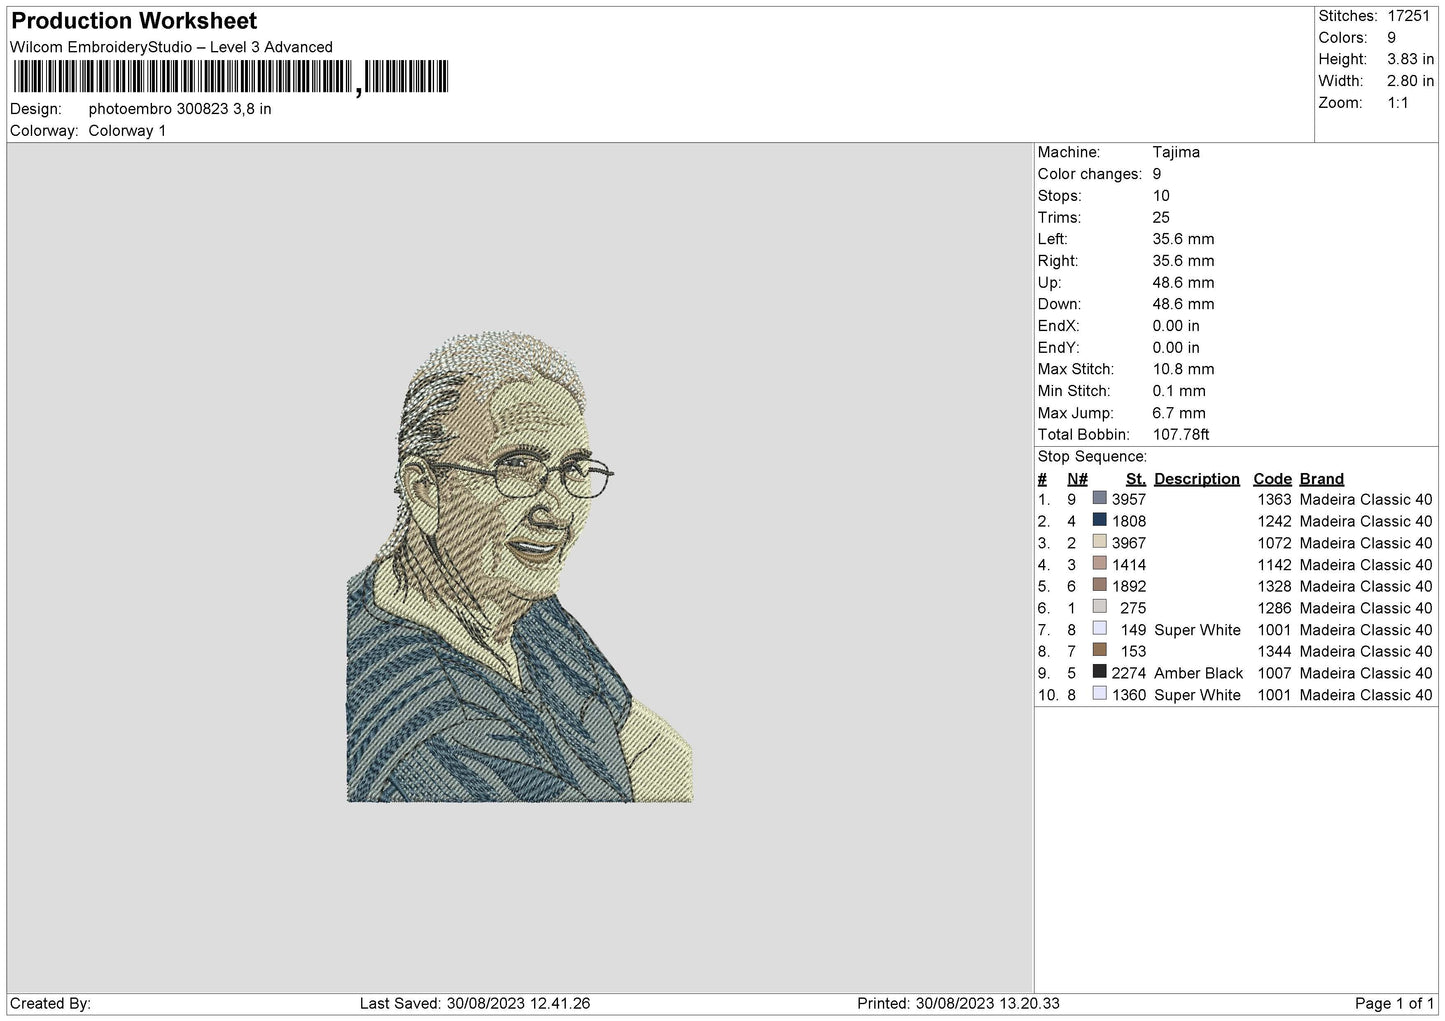Click the Zoom value 1:1
The height and width of the screenshot is (1021, 1445).
tap(1397, 103)
